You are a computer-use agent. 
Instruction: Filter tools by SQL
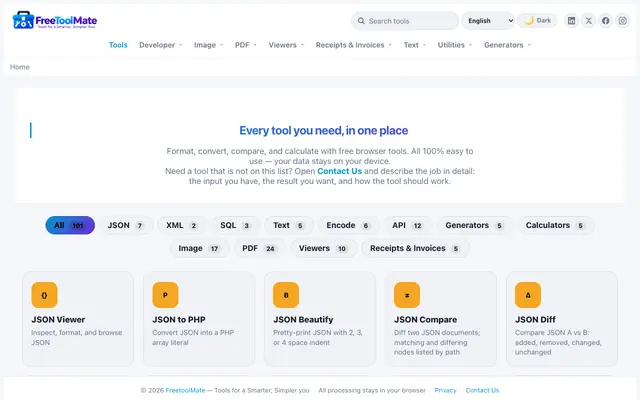click(x=236, y=225)
